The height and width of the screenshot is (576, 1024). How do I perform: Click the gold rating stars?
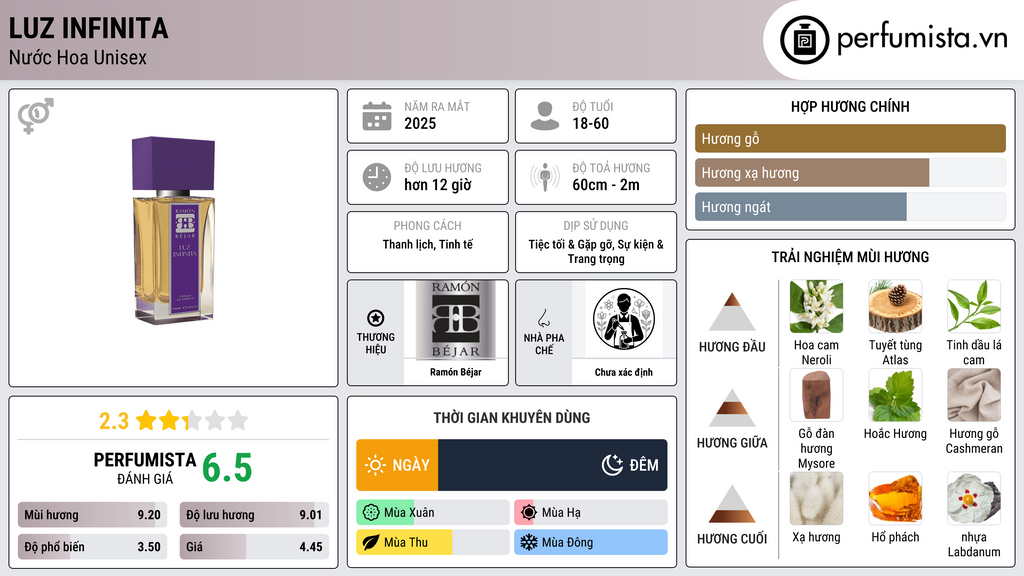pos(192,420)
